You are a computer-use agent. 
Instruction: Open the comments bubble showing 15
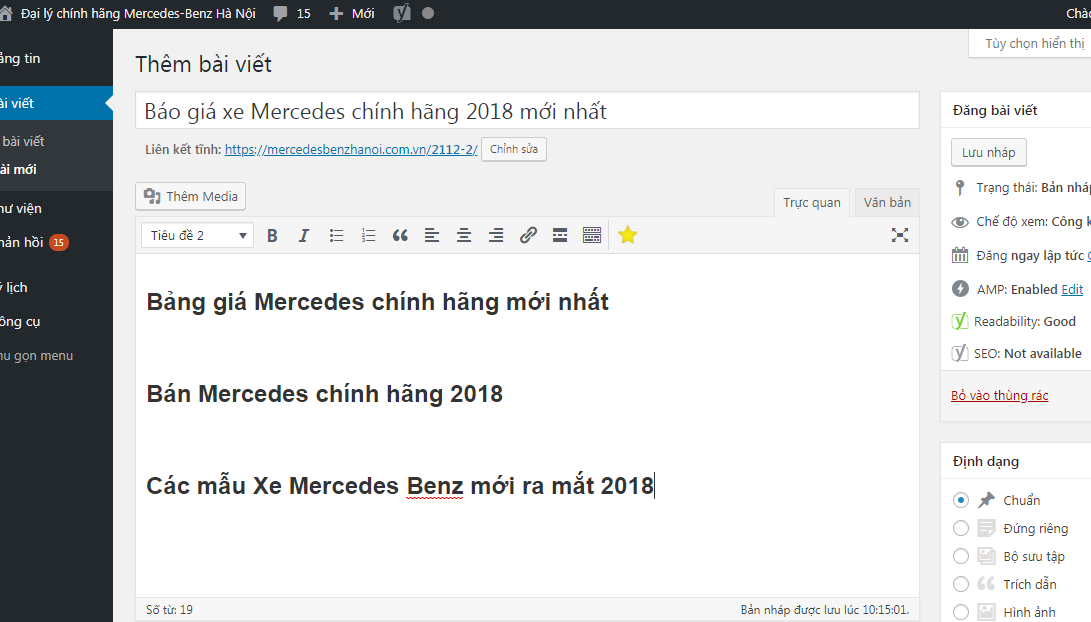click(292, 13)
